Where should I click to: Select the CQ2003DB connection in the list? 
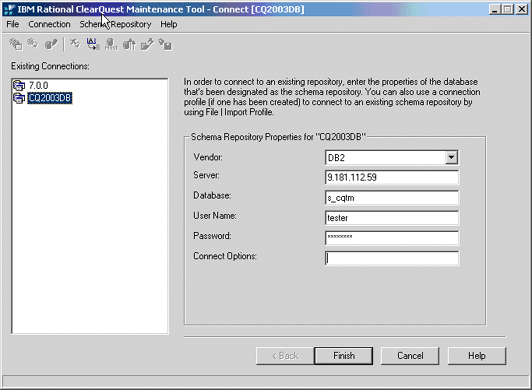coord(50,98)
